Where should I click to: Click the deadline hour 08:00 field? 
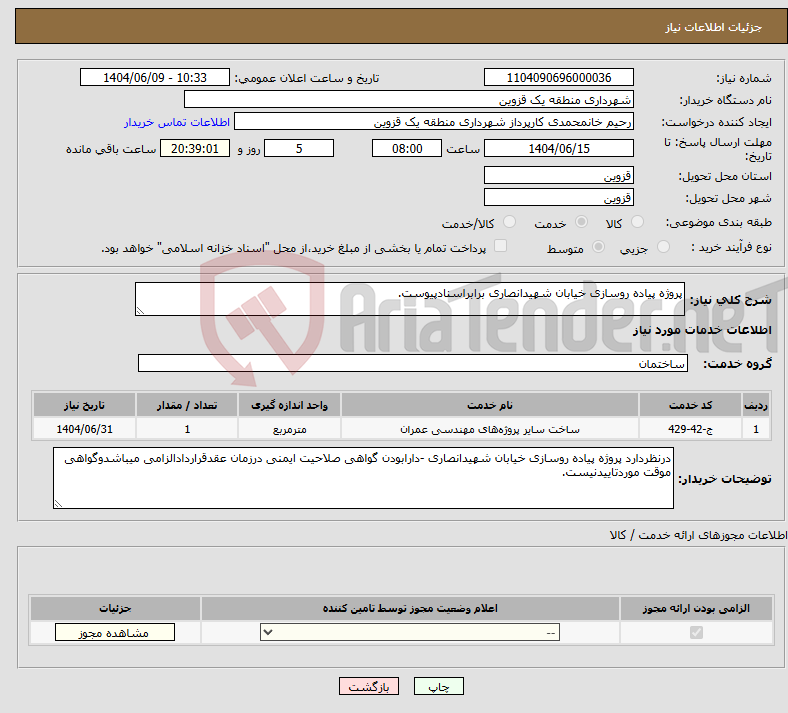coord(407,148)
